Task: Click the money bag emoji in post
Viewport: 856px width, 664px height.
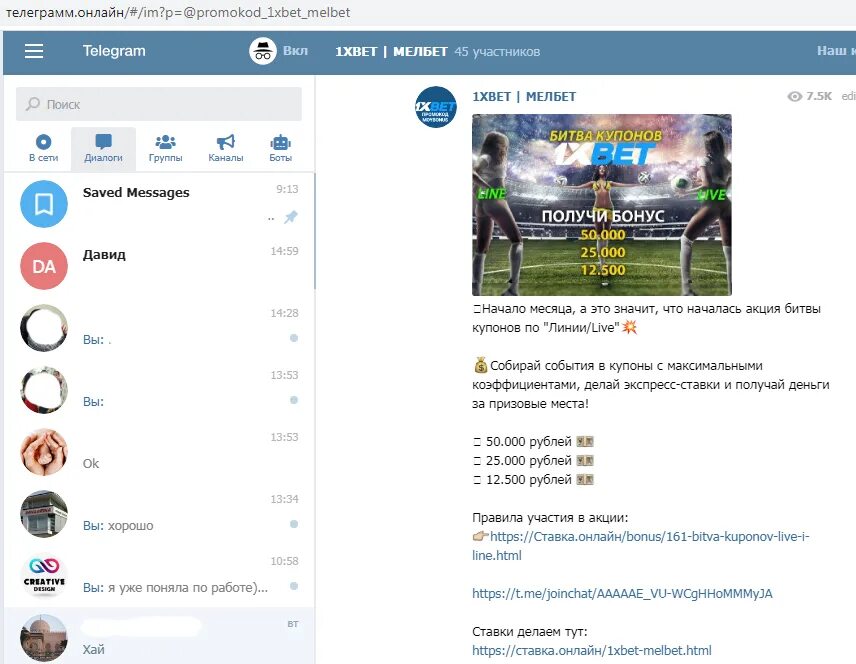Action: [480, 365]
